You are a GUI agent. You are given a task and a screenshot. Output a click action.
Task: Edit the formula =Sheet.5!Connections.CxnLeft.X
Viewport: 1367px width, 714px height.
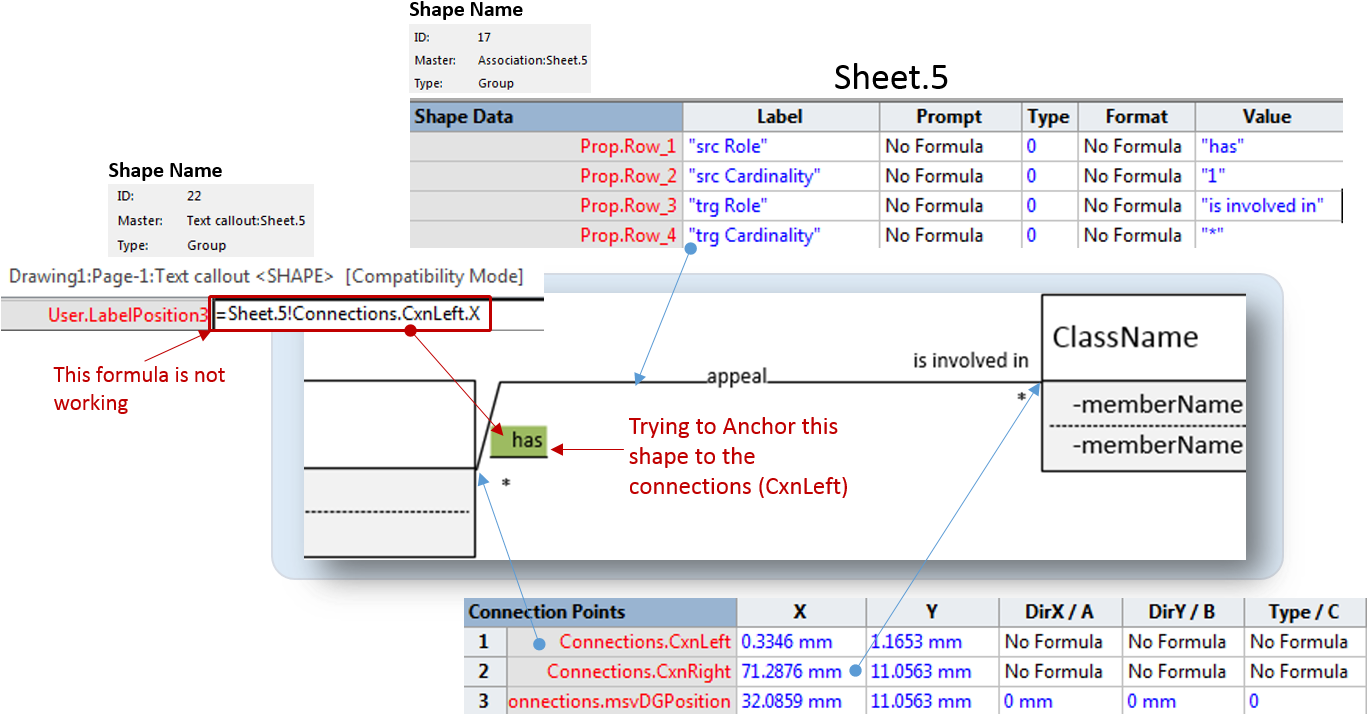click(x=350, y=314)
